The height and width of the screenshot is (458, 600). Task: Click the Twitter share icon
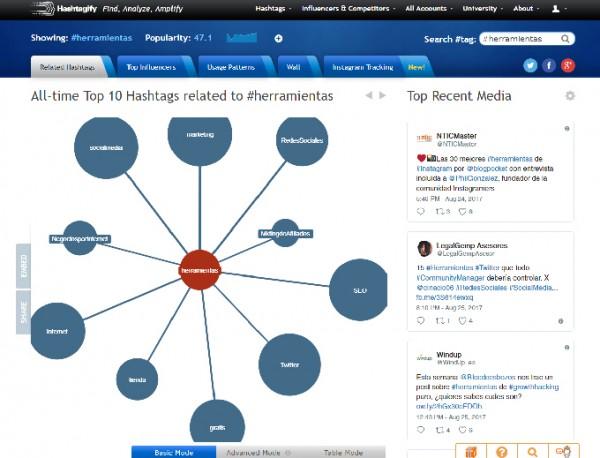pyautogui.click(x=530, y=66)
